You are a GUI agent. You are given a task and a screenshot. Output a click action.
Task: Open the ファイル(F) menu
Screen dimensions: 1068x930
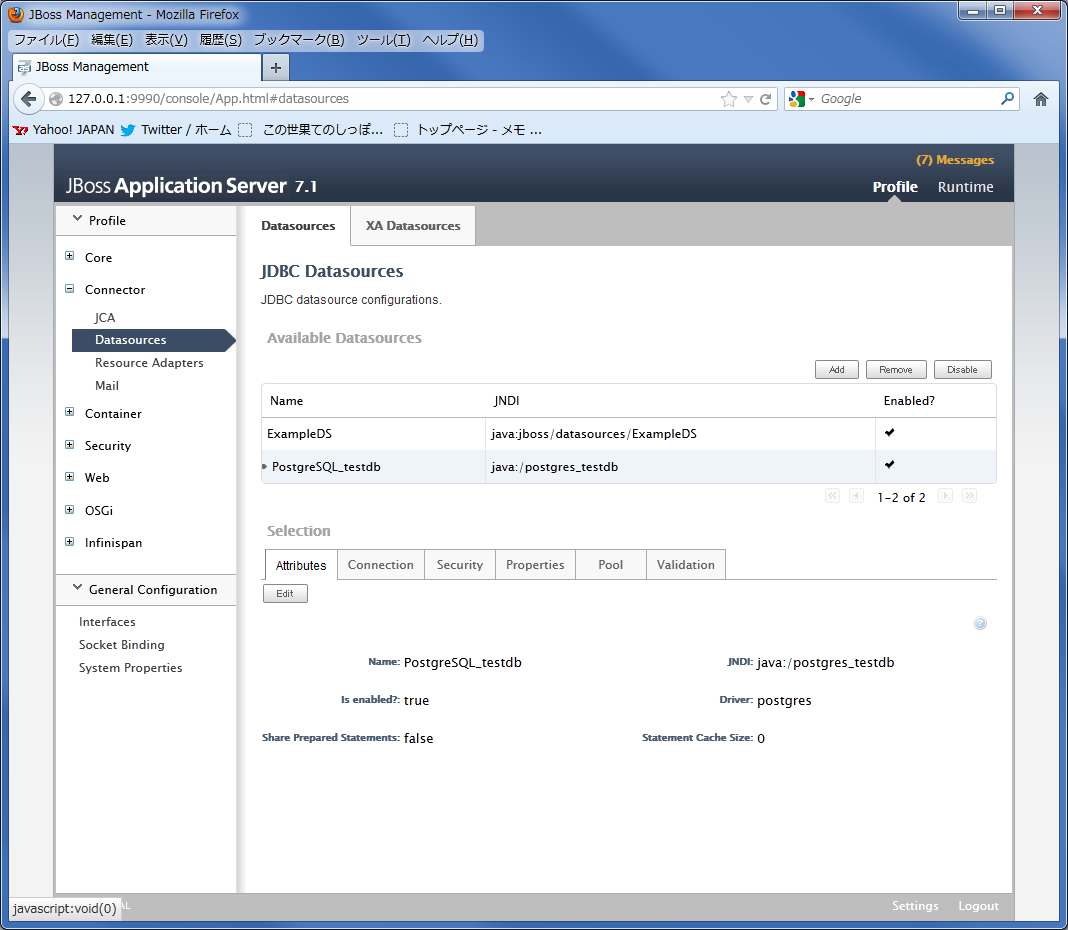(x=46, y=40)
